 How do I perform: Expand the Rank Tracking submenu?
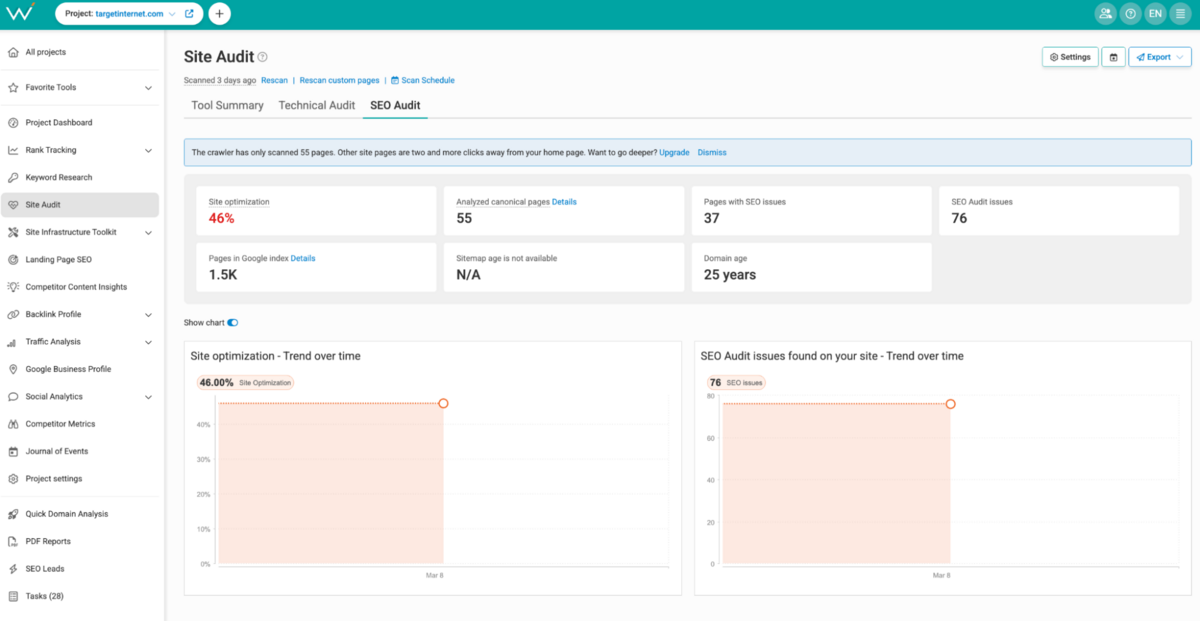148,150
